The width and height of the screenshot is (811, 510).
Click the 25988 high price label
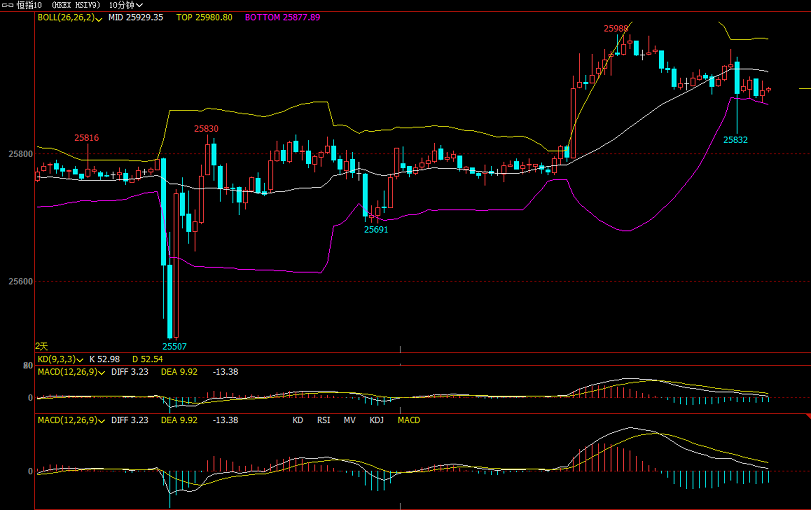tap(616, 28)
